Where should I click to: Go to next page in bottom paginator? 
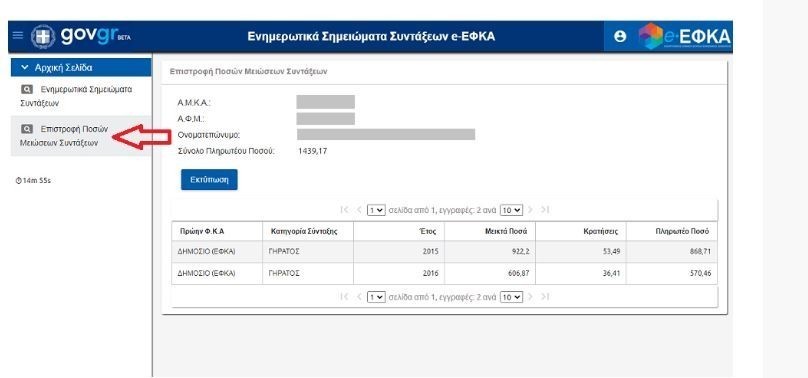pos(530,297)
